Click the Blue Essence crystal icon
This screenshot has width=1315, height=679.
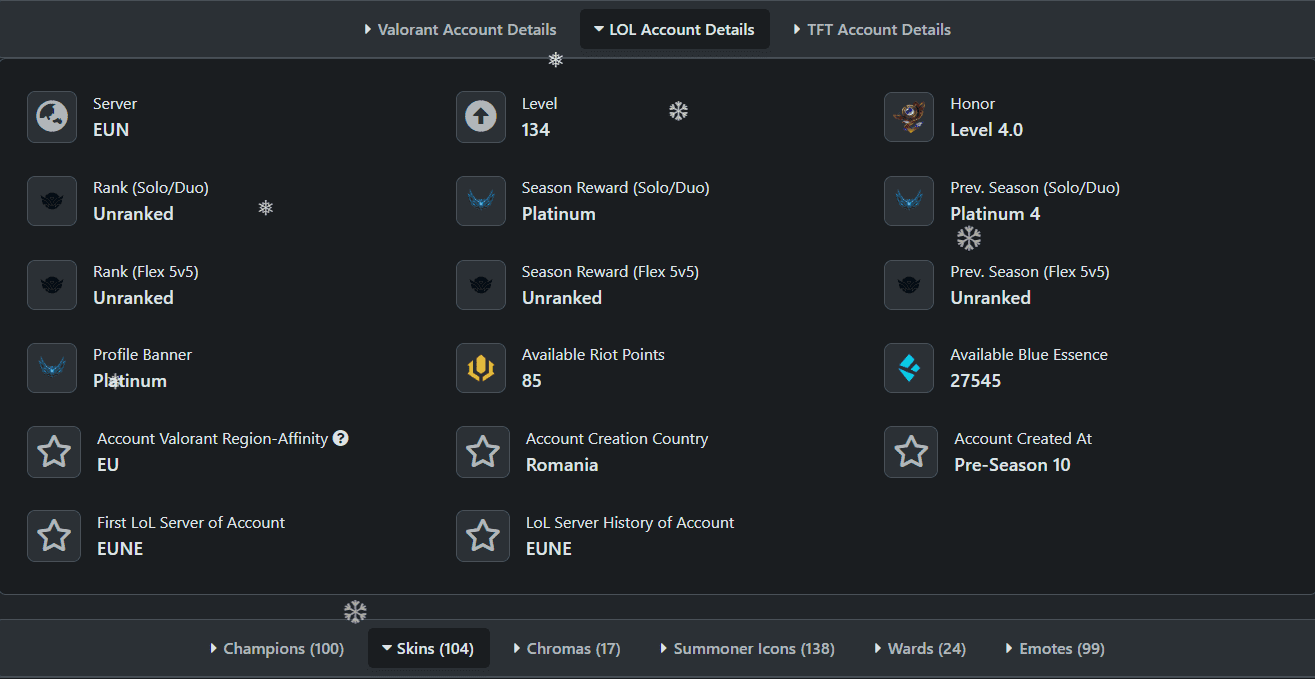(x=909, y=368)
